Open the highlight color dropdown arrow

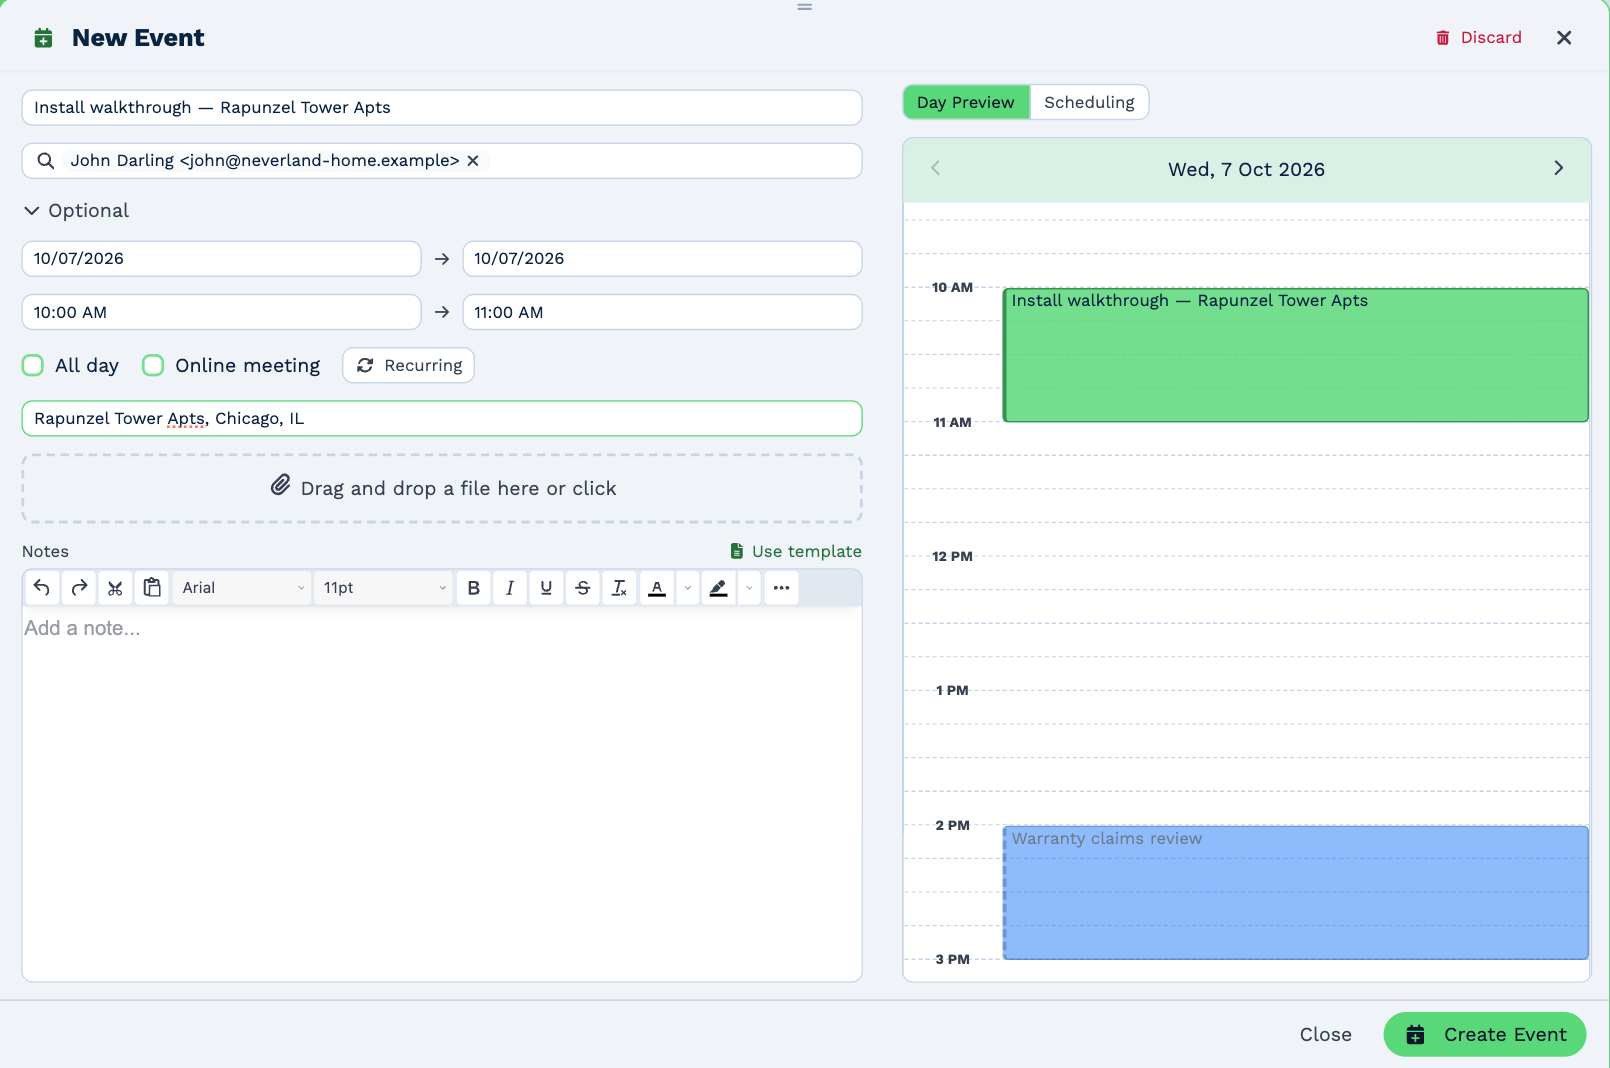click(749, 588)
